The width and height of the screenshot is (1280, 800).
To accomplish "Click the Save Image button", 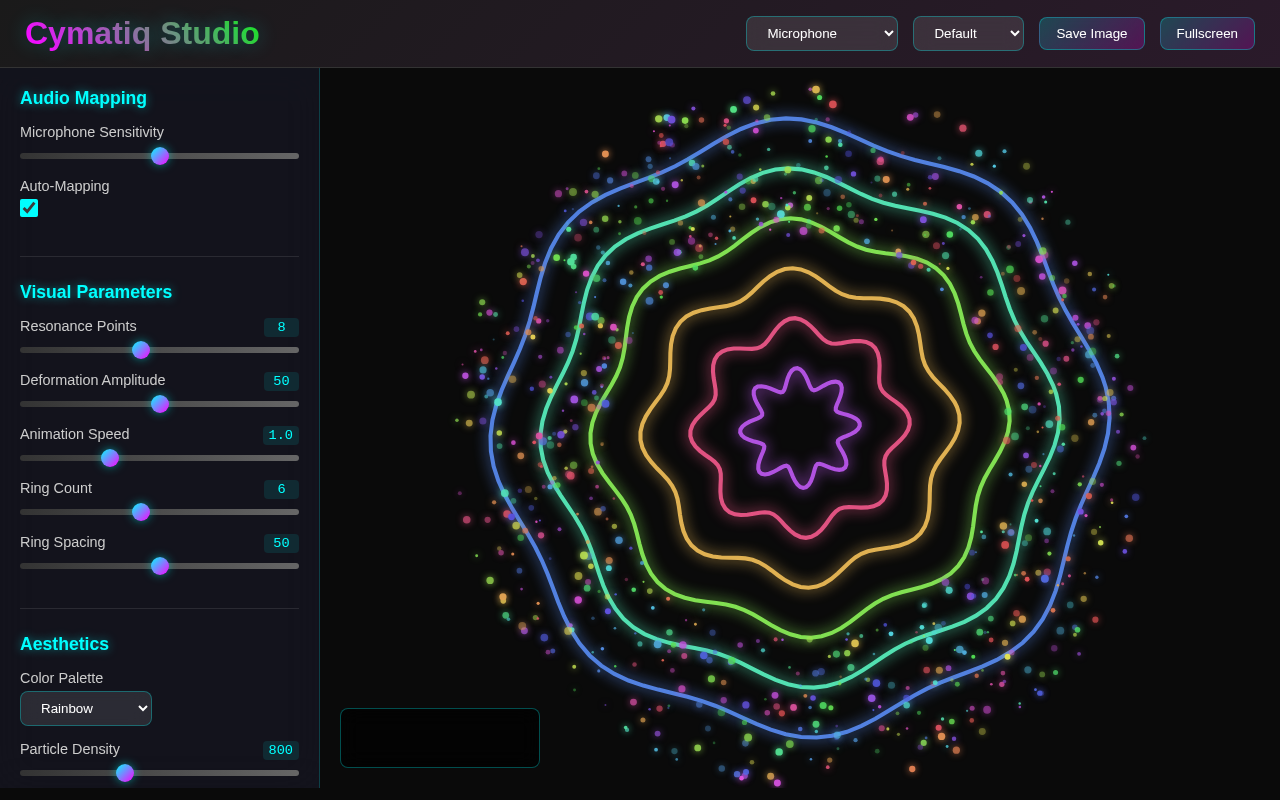I will point(1091,33).
